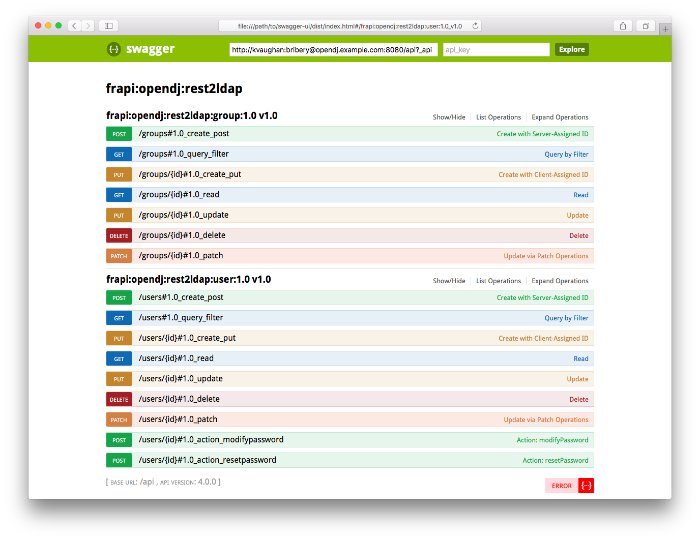The width and height of the screenshot is (700, 540).
Task: Open a new tab with the plus icon
Action: click(x=665, y=29)
